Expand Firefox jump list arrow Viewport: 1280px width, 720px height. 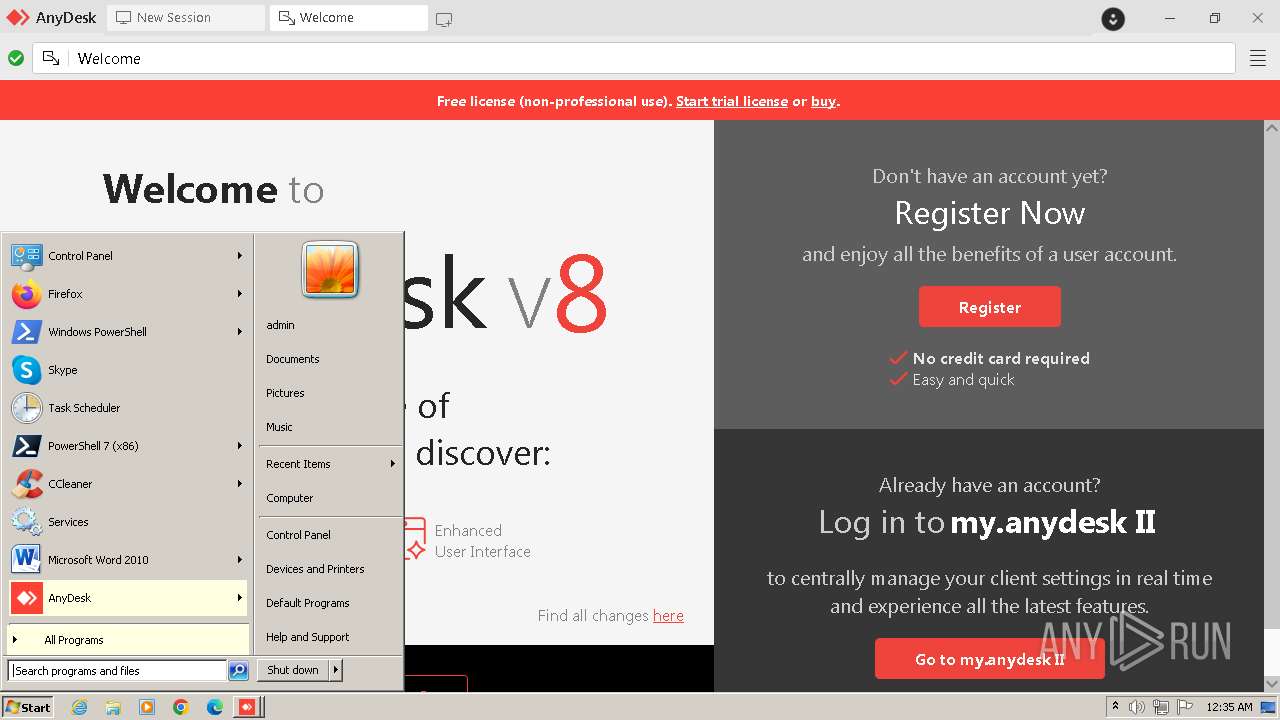240,294
